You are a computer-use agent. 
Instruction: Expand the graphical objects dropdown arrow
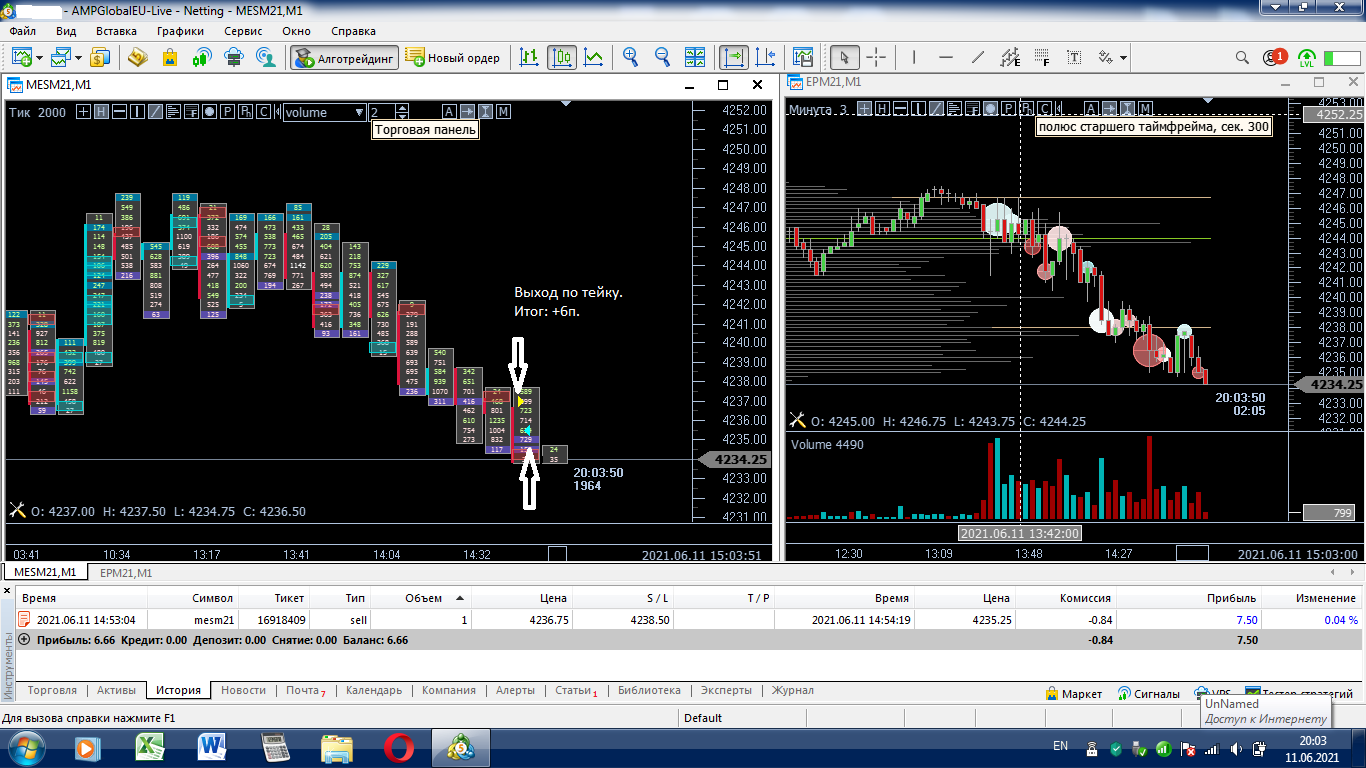coord(1124,57)
